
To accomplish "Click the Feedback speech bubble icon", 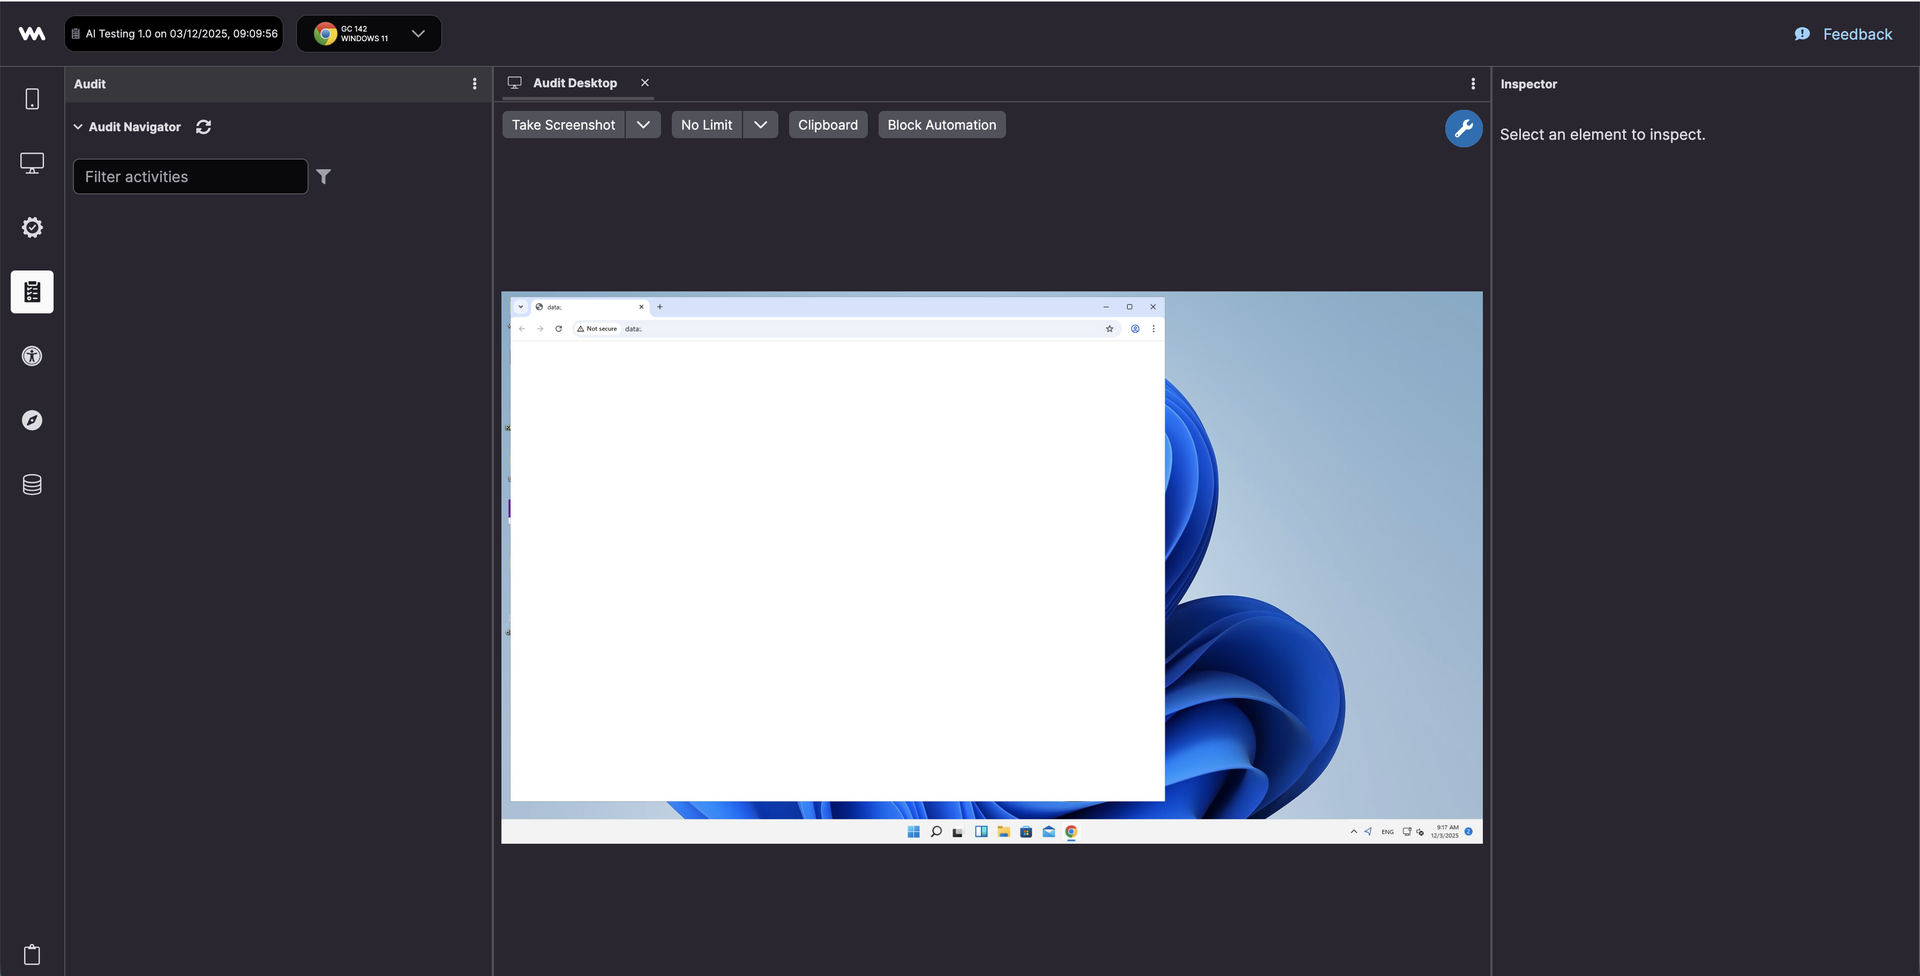I will [1802, 34].
